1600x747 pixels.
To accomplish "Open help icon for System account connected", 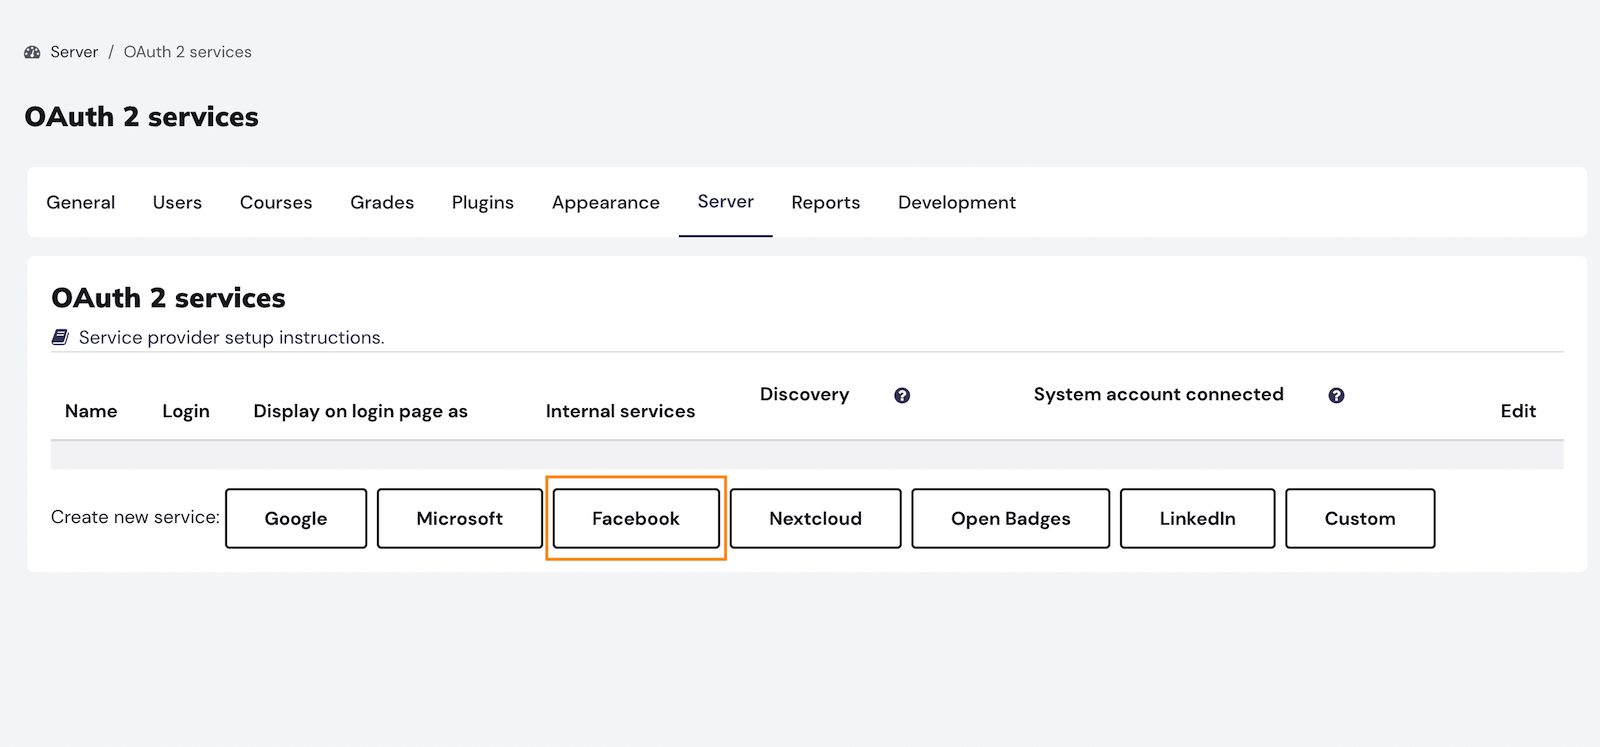I will 1336,396.
